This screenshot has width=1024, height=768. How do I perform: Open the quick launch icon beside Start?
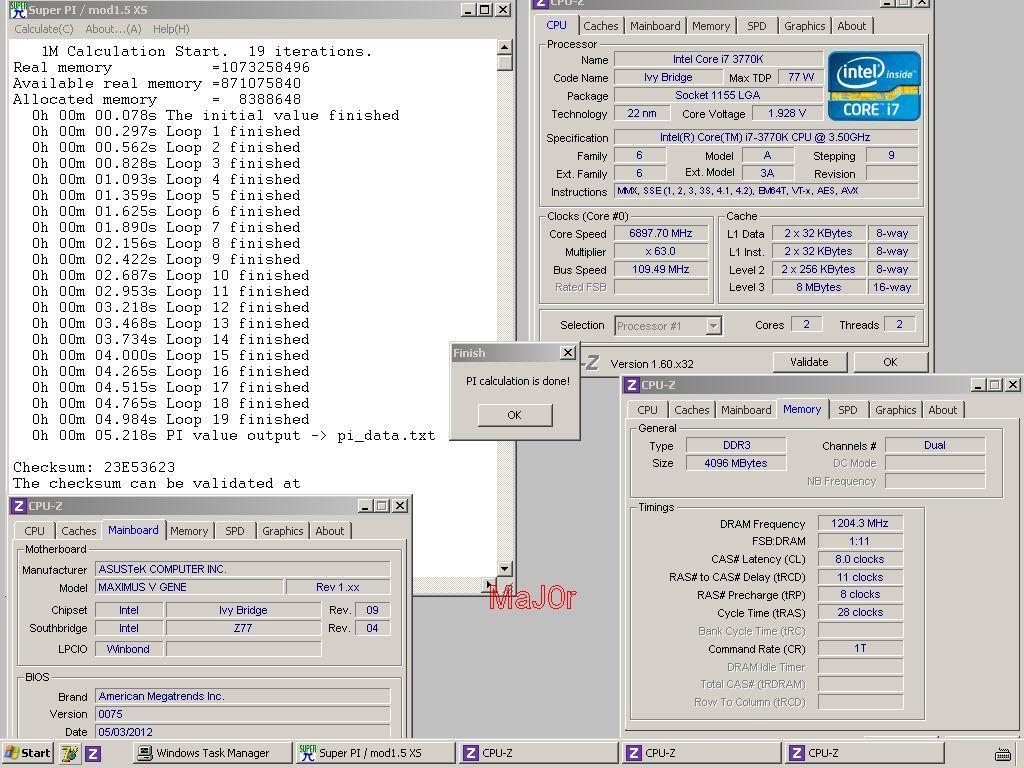[x=69, y=753]
